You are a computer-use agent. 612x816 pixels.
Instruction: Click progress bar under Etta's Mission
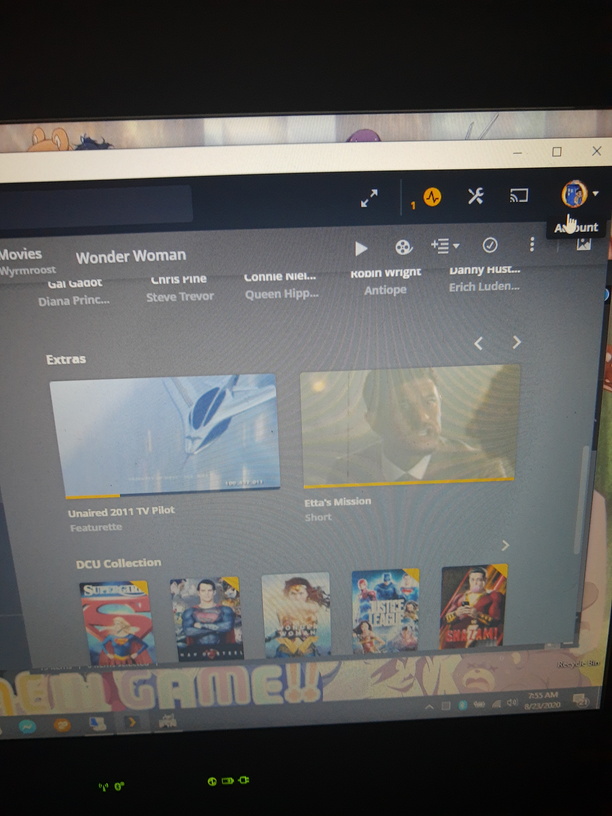[x=409, y=482]
